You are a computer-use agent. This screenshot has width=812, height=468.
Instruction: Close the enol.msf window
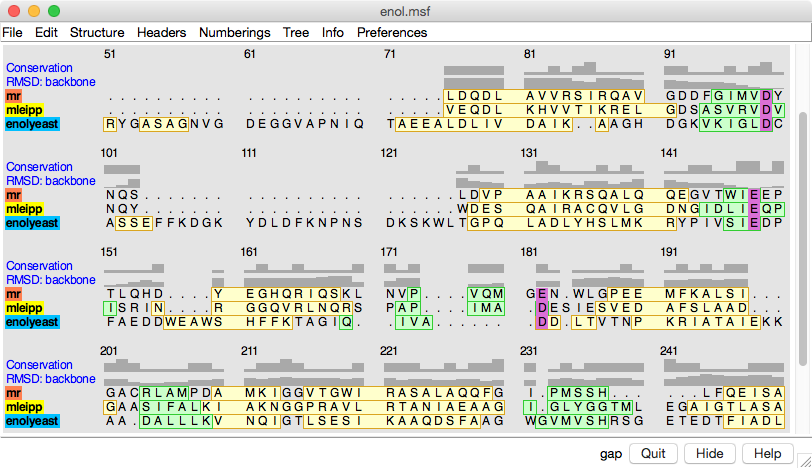(x=13, y=11)
